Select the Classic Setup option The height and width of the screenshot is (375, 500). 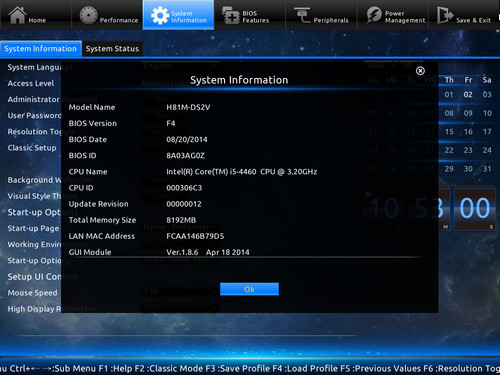tap(32, 148)
